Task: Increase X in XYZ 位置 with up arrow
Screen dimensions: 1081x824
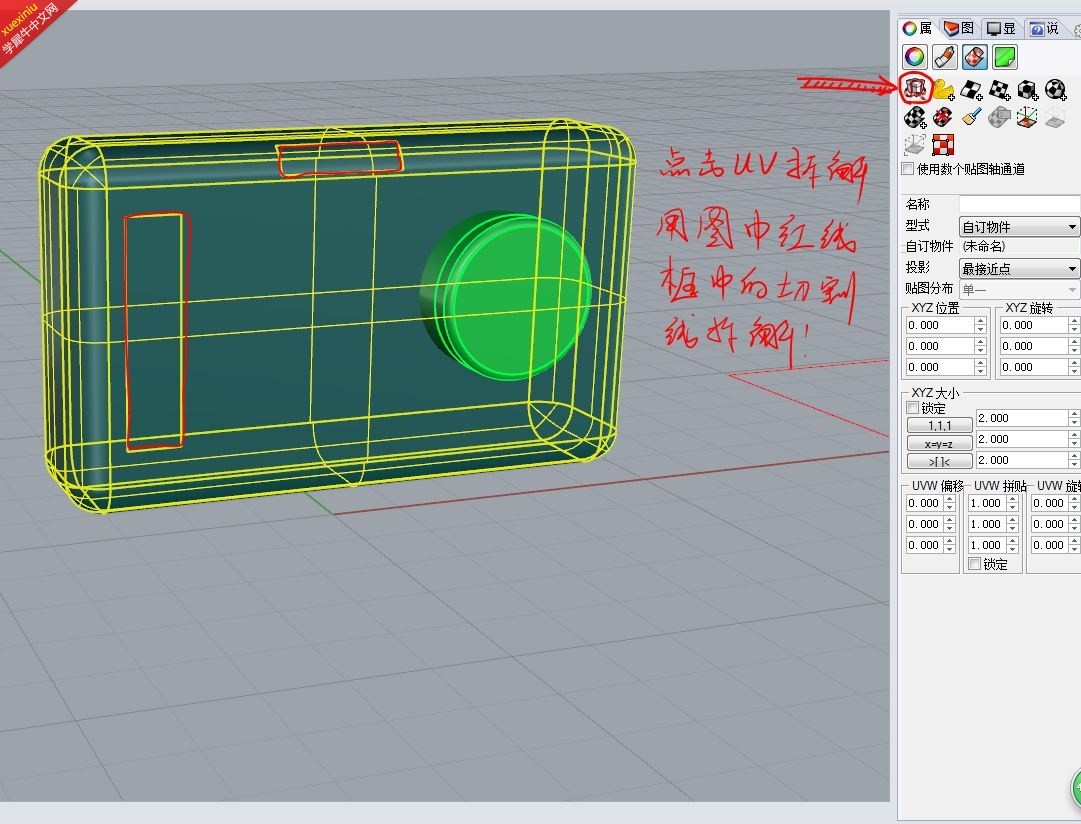Action: 980,321
